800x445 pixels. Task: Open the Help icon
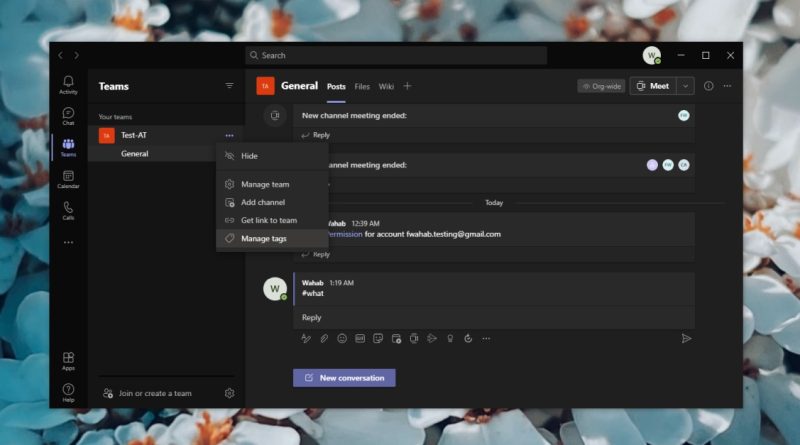point(68,392)
